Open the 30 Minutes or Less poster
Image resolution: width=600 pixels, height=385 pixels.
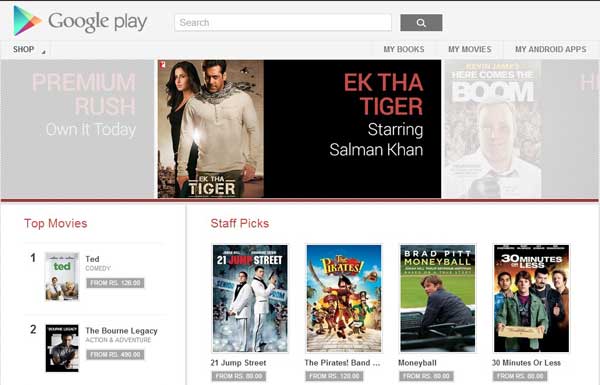532,299
